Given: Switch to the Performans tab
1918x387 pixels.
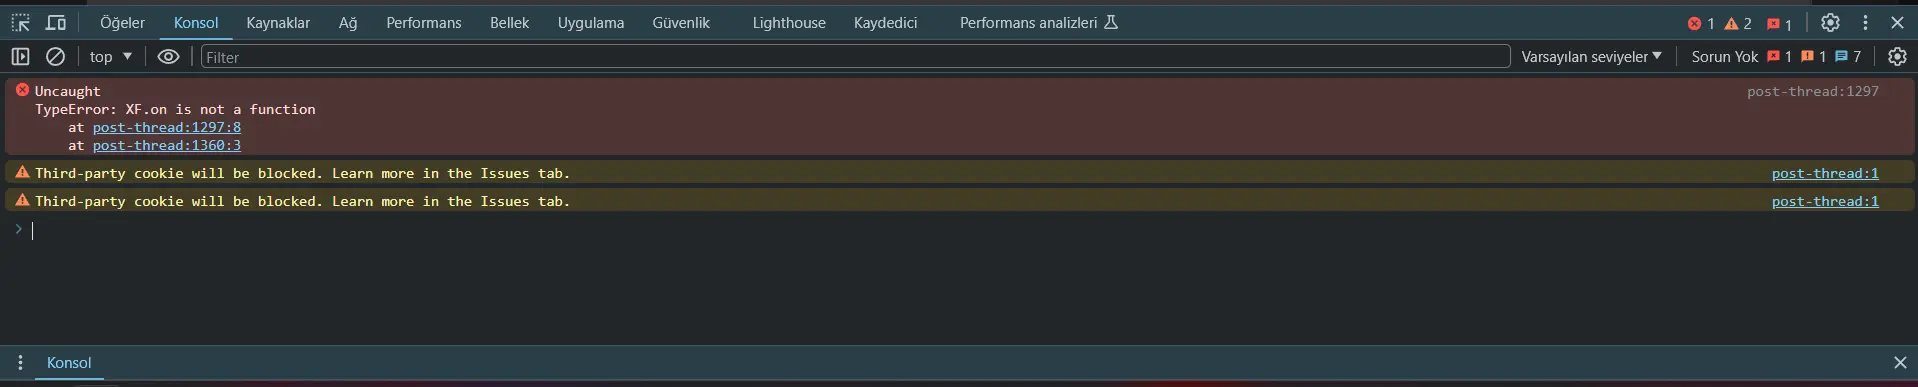Looking at the screenshot, I should tap(424, 22).
